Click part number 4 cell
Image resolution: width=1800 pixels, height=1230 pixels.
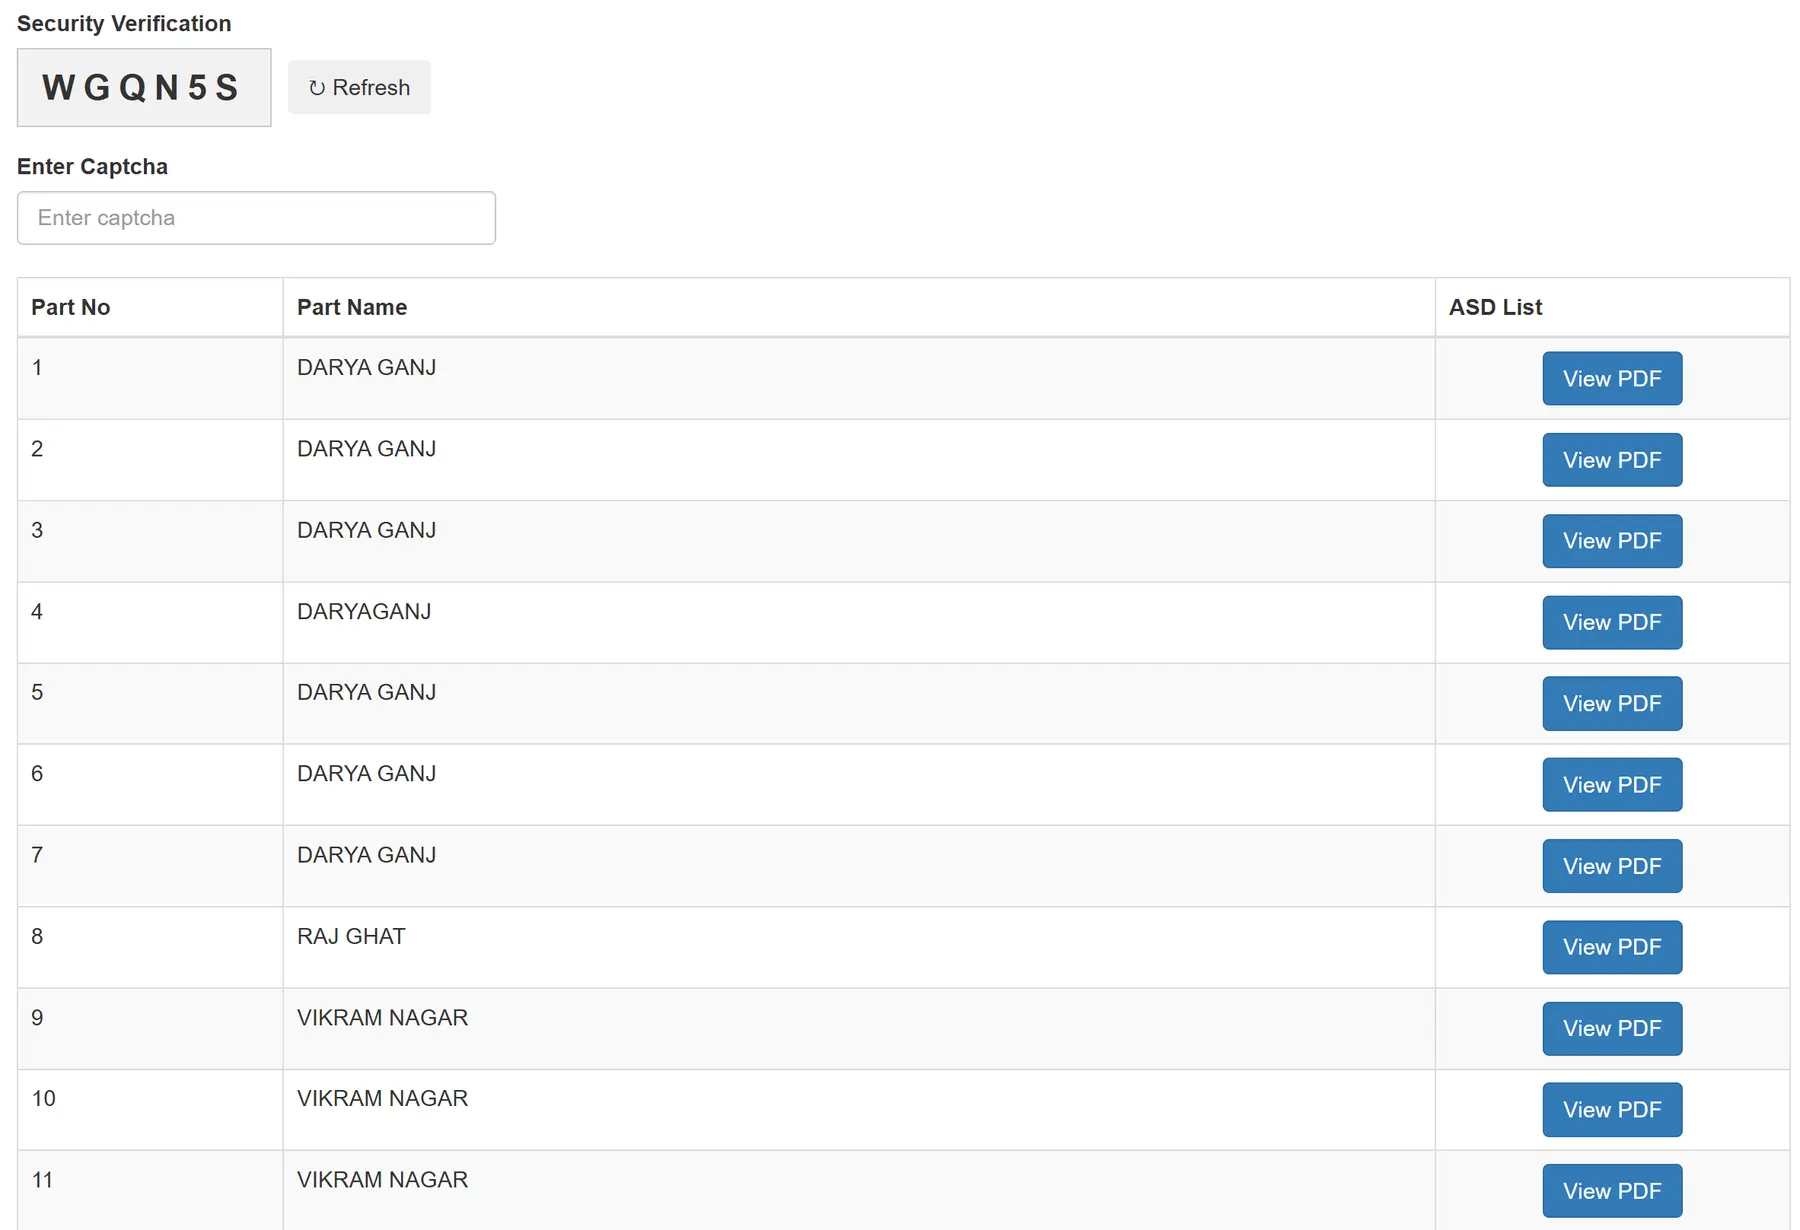point(150,622)
